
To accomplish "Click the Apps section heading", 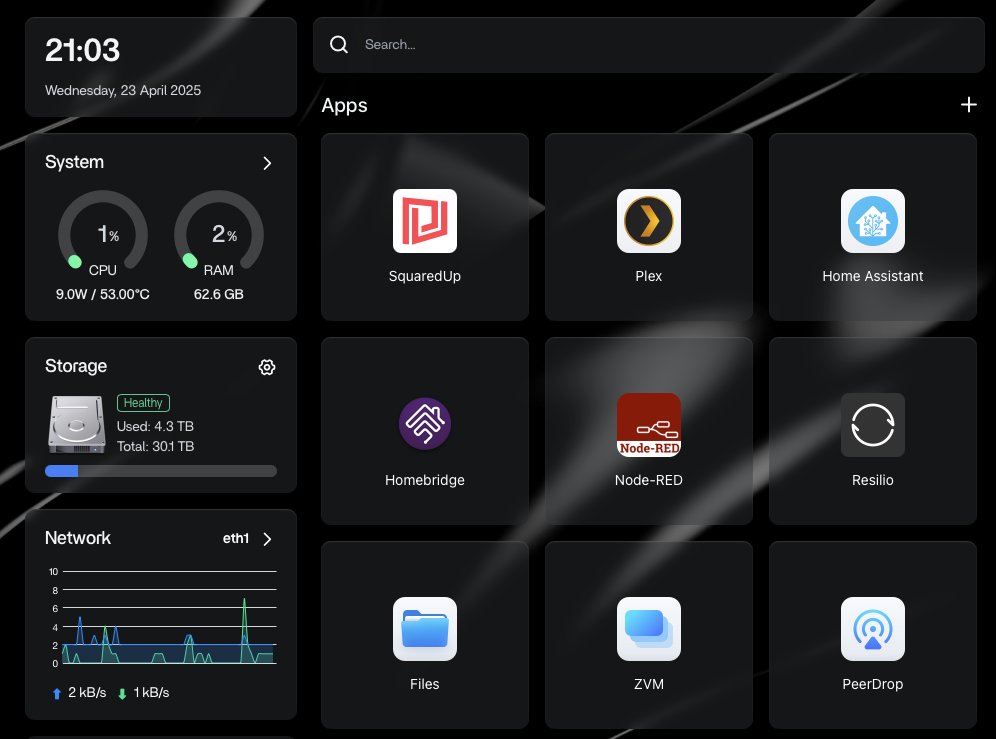I will coord(344,105).
